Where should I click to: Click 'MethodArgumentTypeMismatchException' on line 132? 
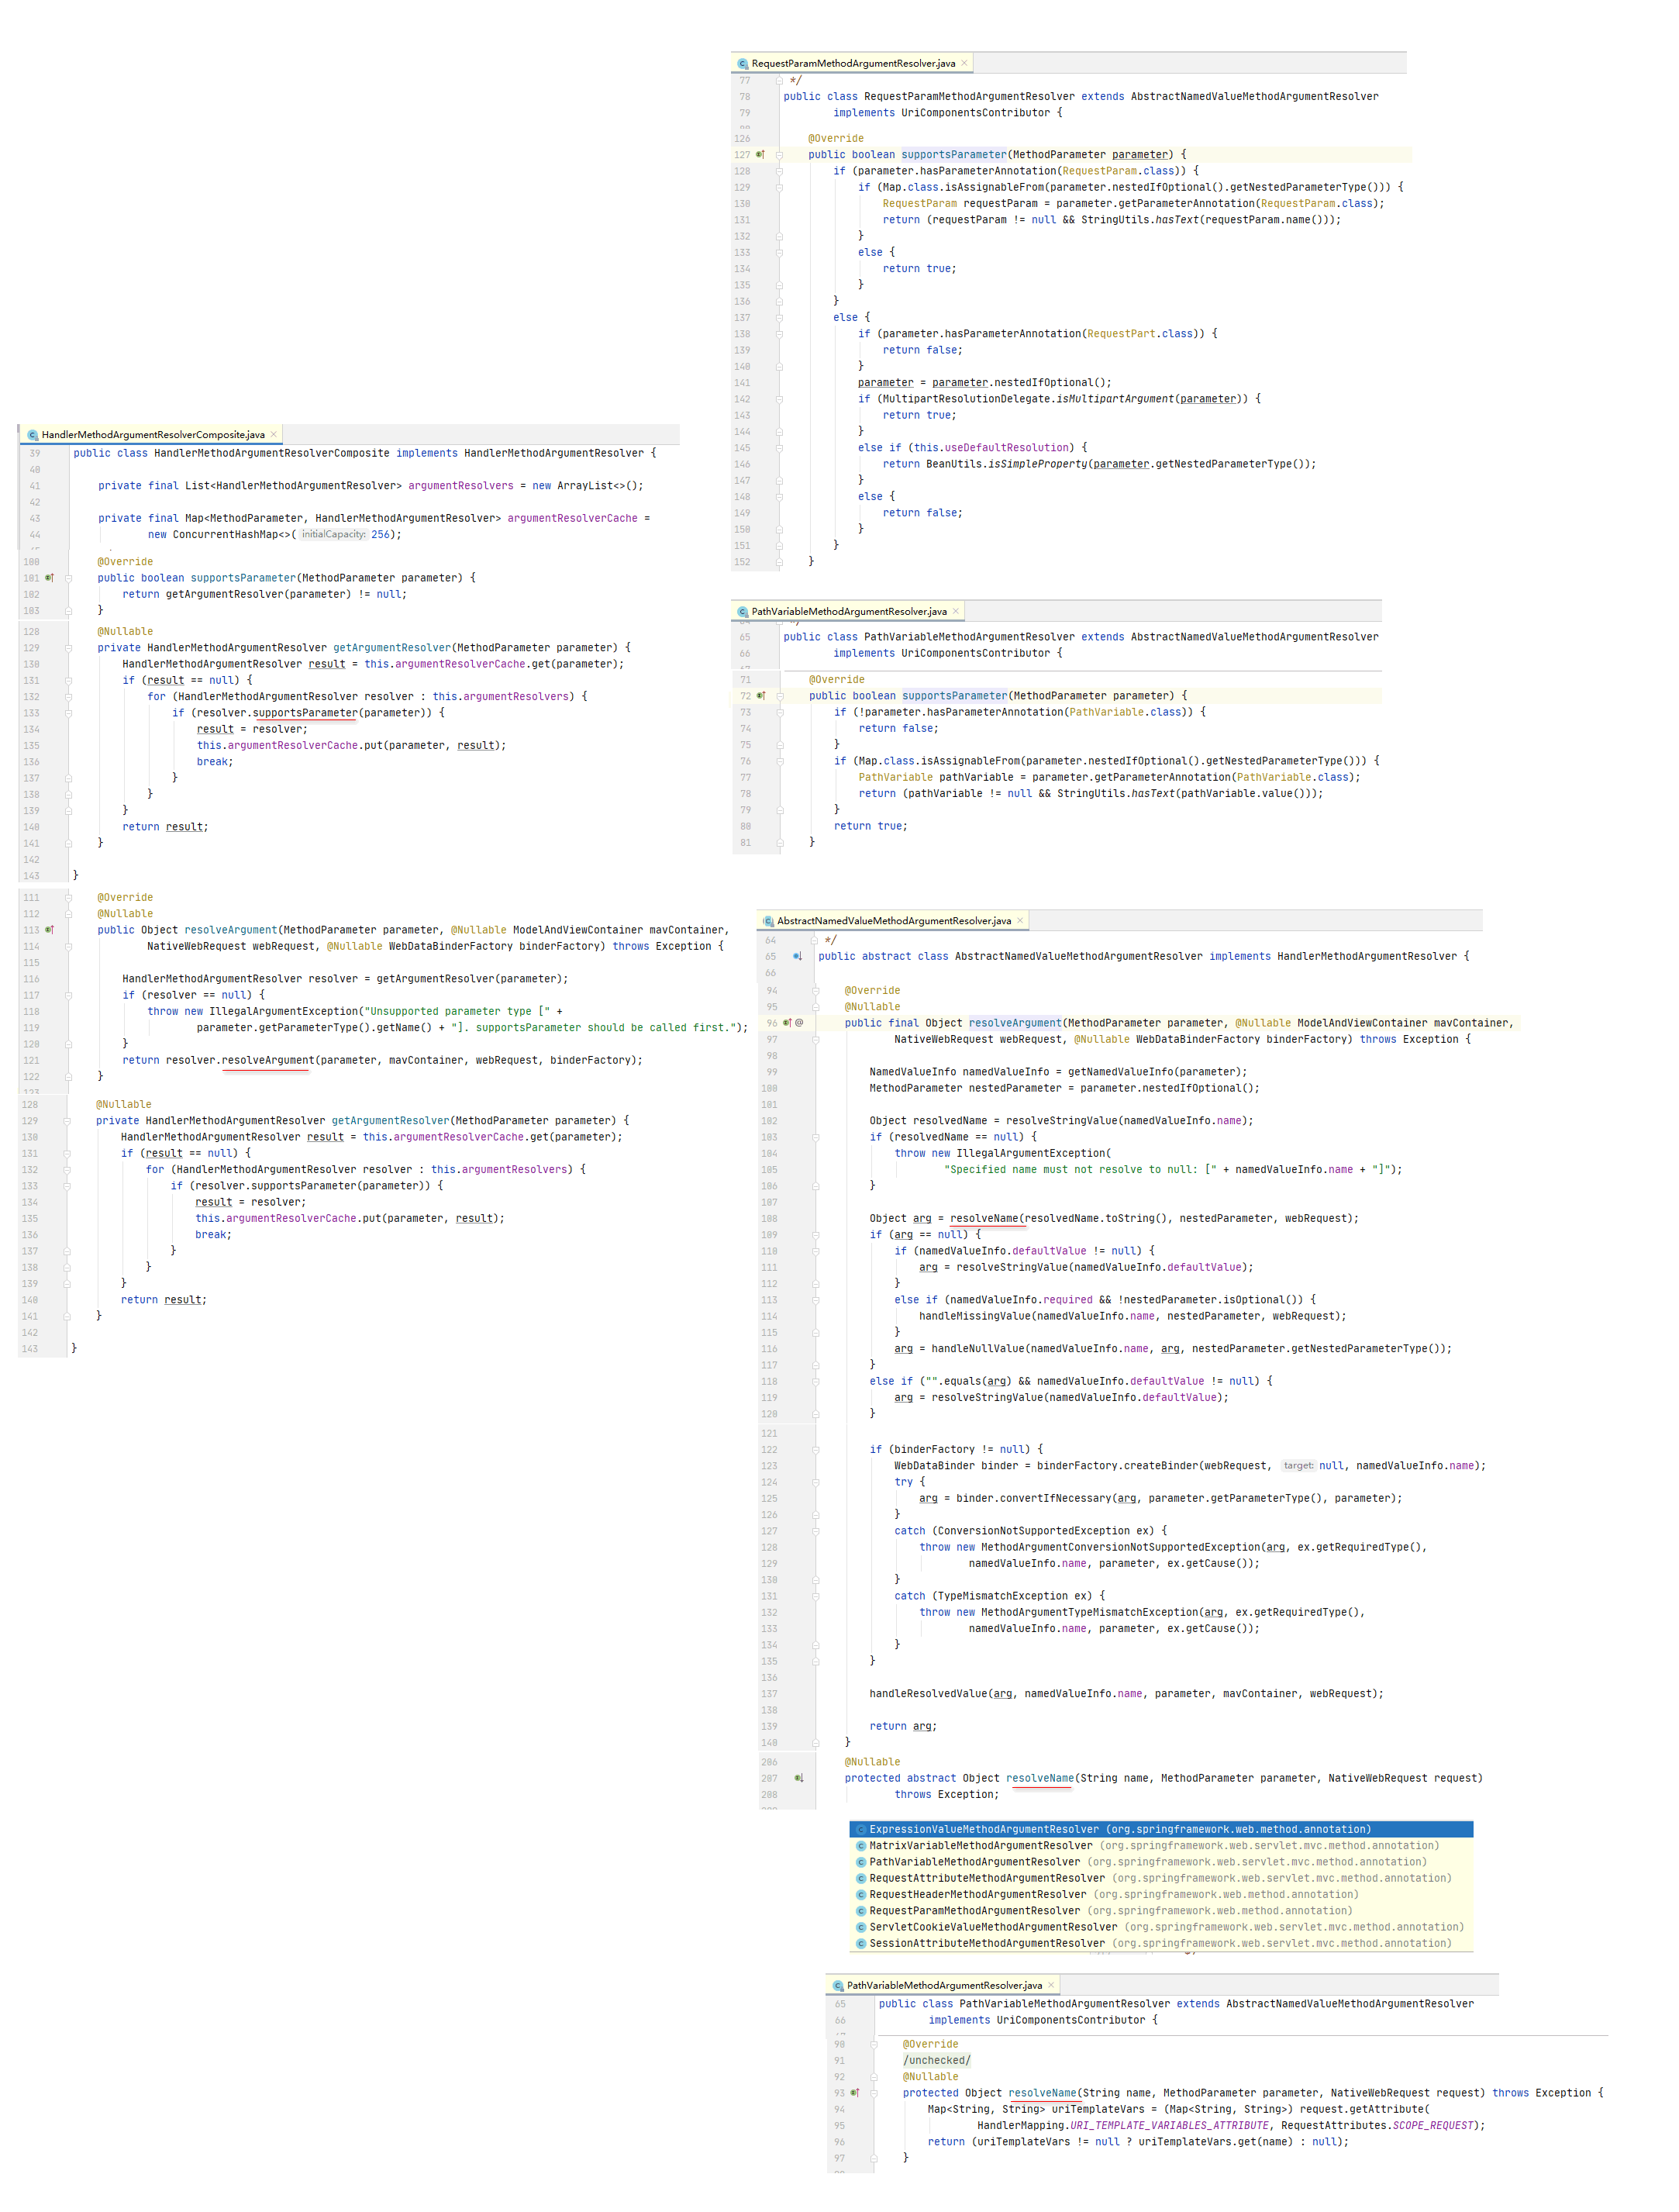(1090, 1612)
